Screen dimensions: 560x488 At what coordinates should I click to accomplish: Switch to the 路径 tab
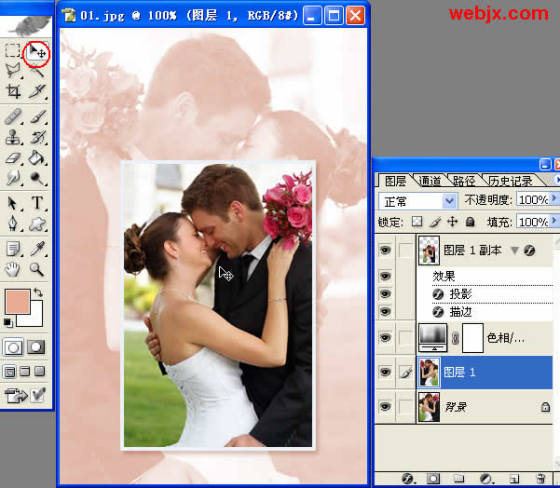tap(464, 181)
